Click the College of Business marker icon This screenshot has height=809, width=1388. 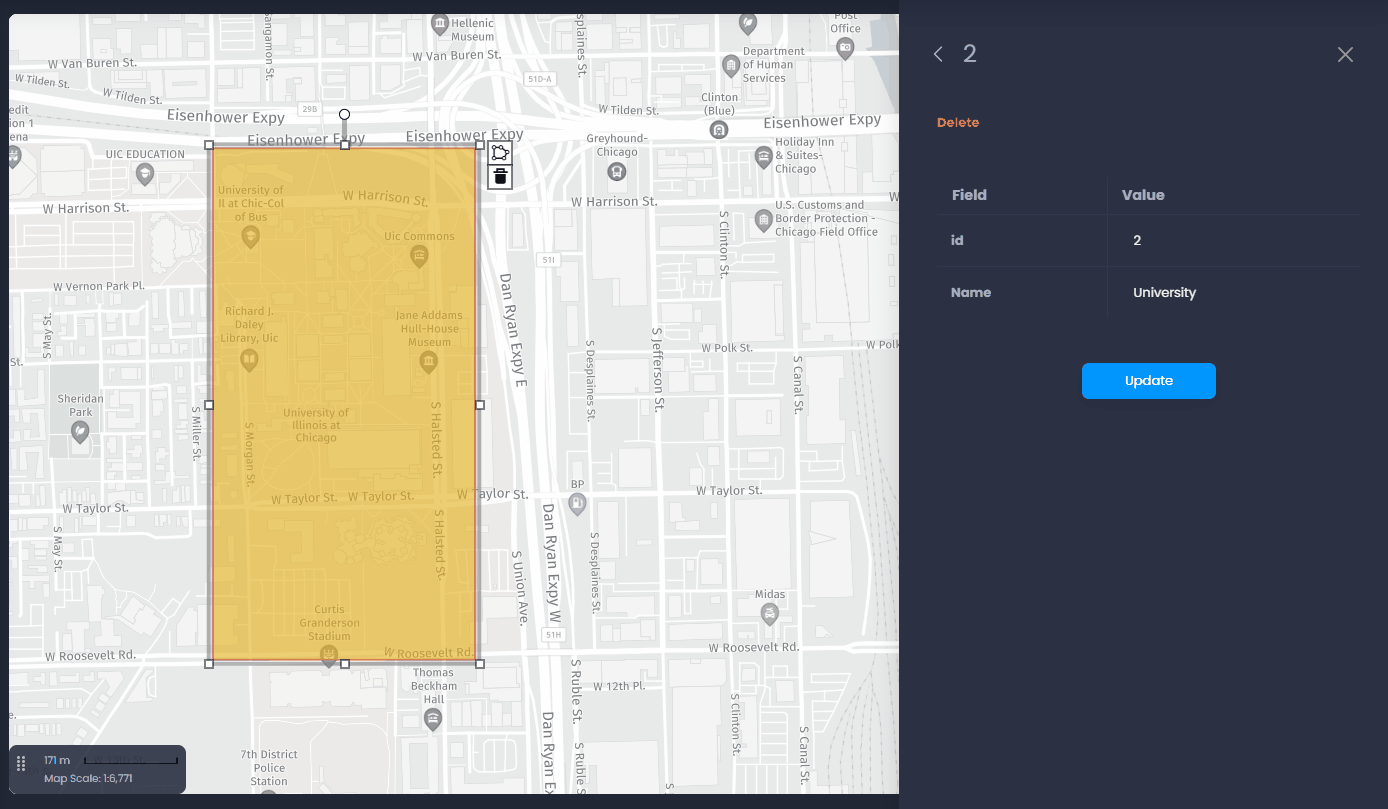[250, 237]
